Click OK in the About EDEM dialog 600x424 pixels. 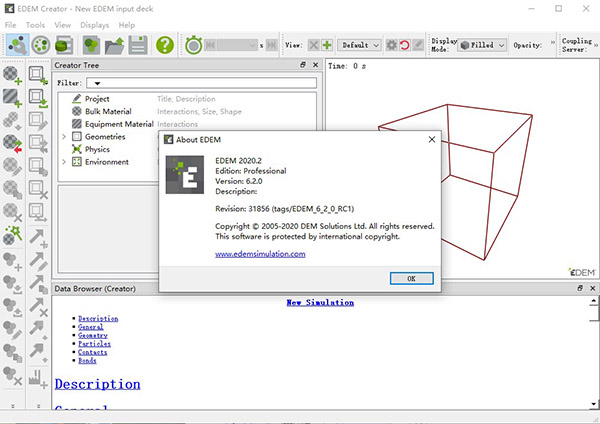coord(411,277)
